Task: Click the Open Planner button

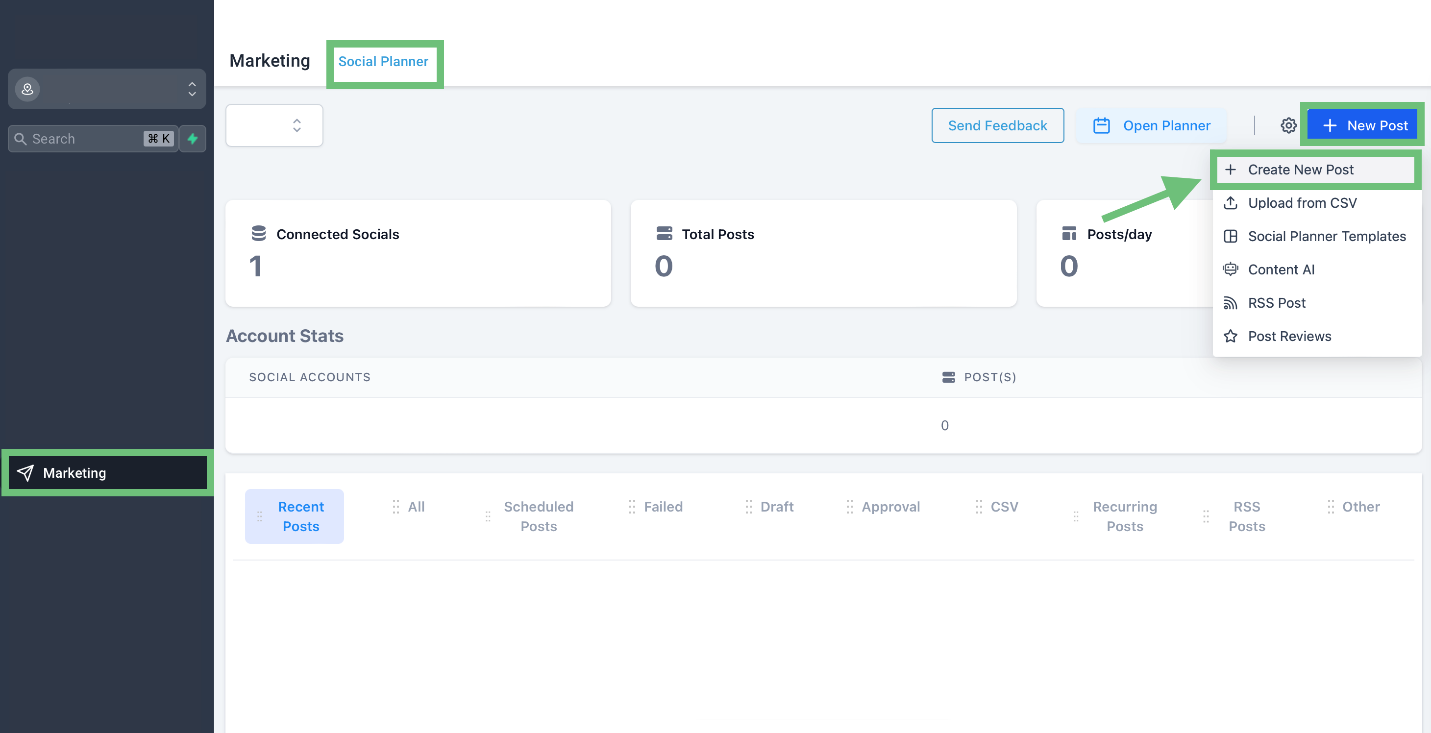Action: point(1151,126)
